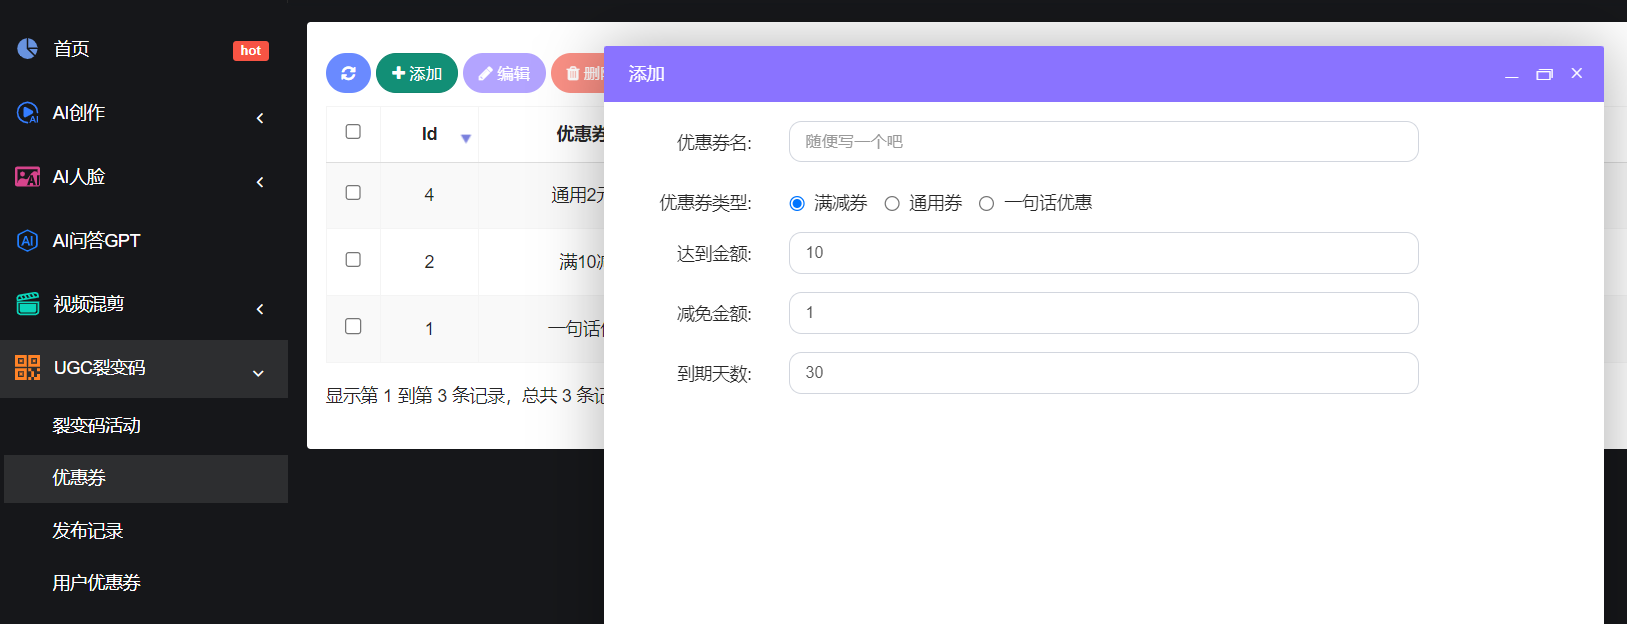Click the green 添加 button
The image size is (1627, 624).
417,73
